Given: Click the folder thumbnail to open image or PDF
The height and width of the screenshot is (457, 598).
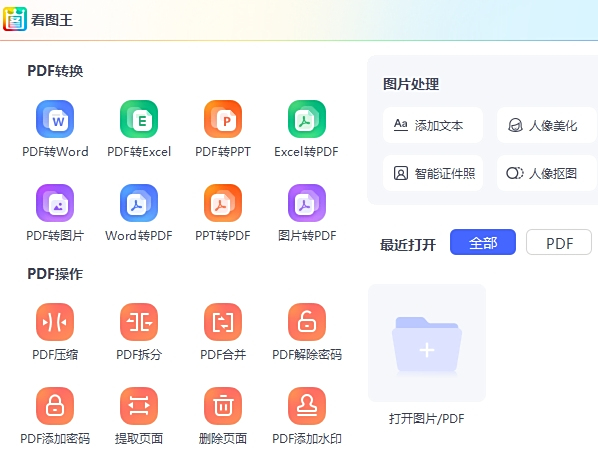Looking at the screenshot, I should 427,343.
